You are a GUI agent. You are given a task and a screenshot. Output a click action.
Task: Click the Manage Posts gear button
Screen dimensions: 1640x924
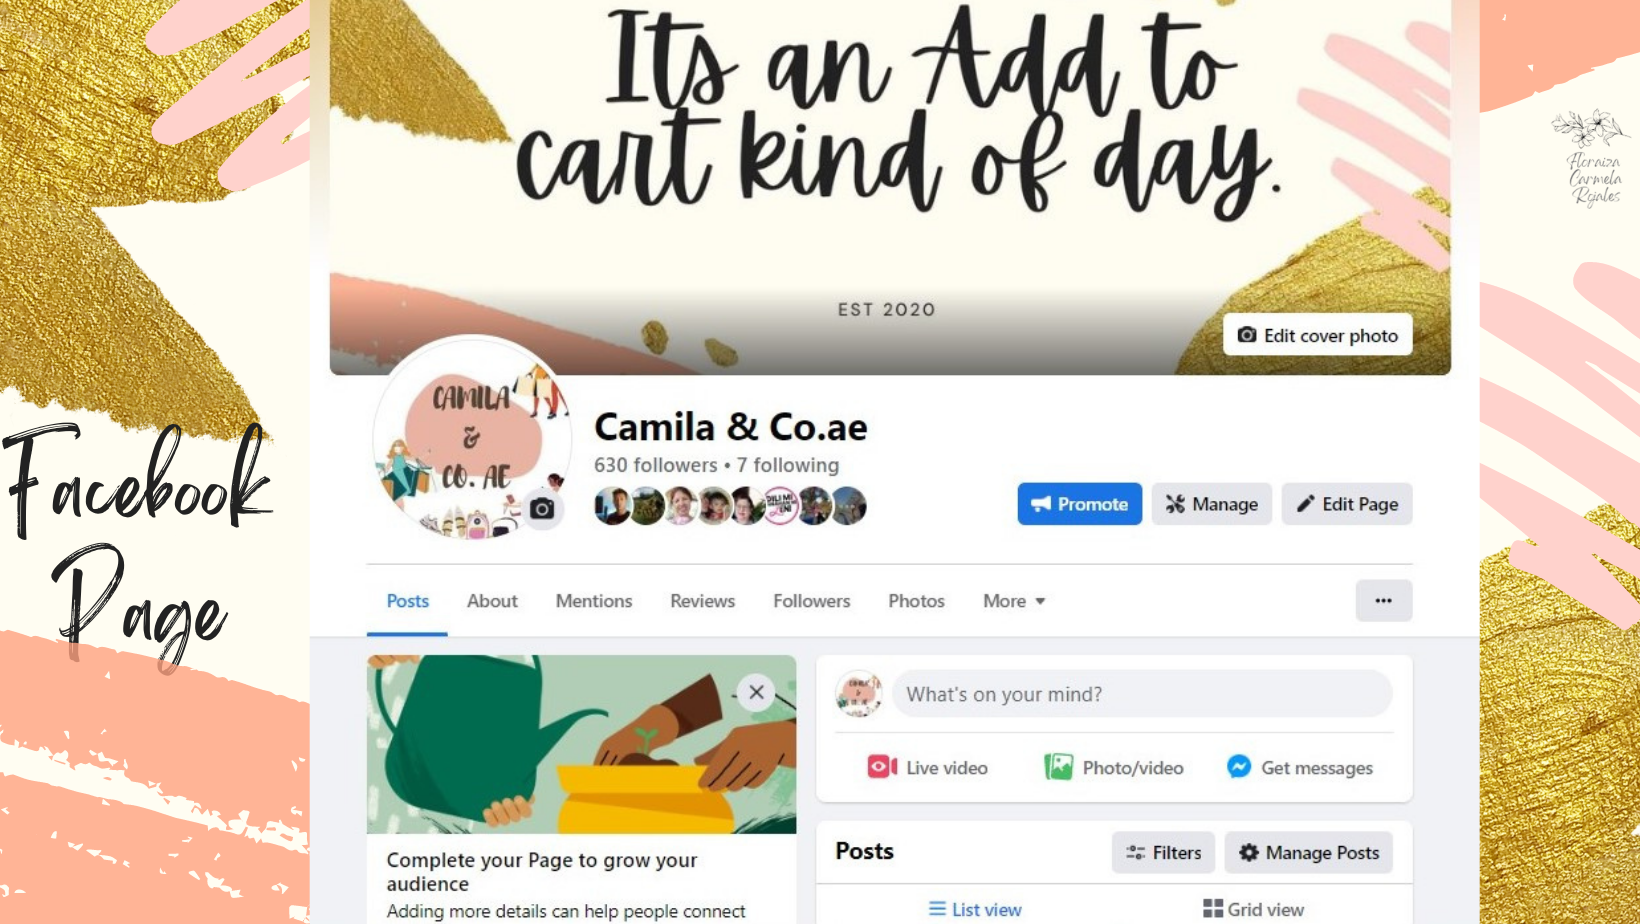(1308, 852)
